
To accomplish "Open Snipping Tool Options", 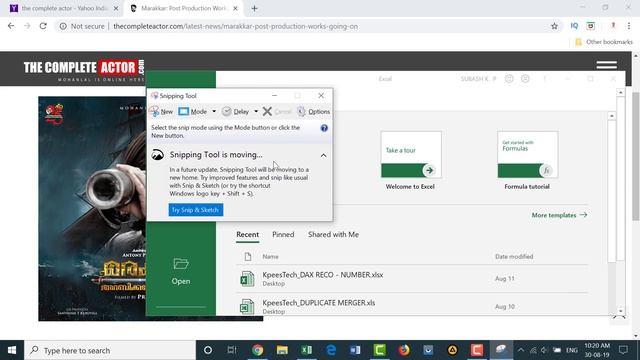I will click(x=313, y=111).
